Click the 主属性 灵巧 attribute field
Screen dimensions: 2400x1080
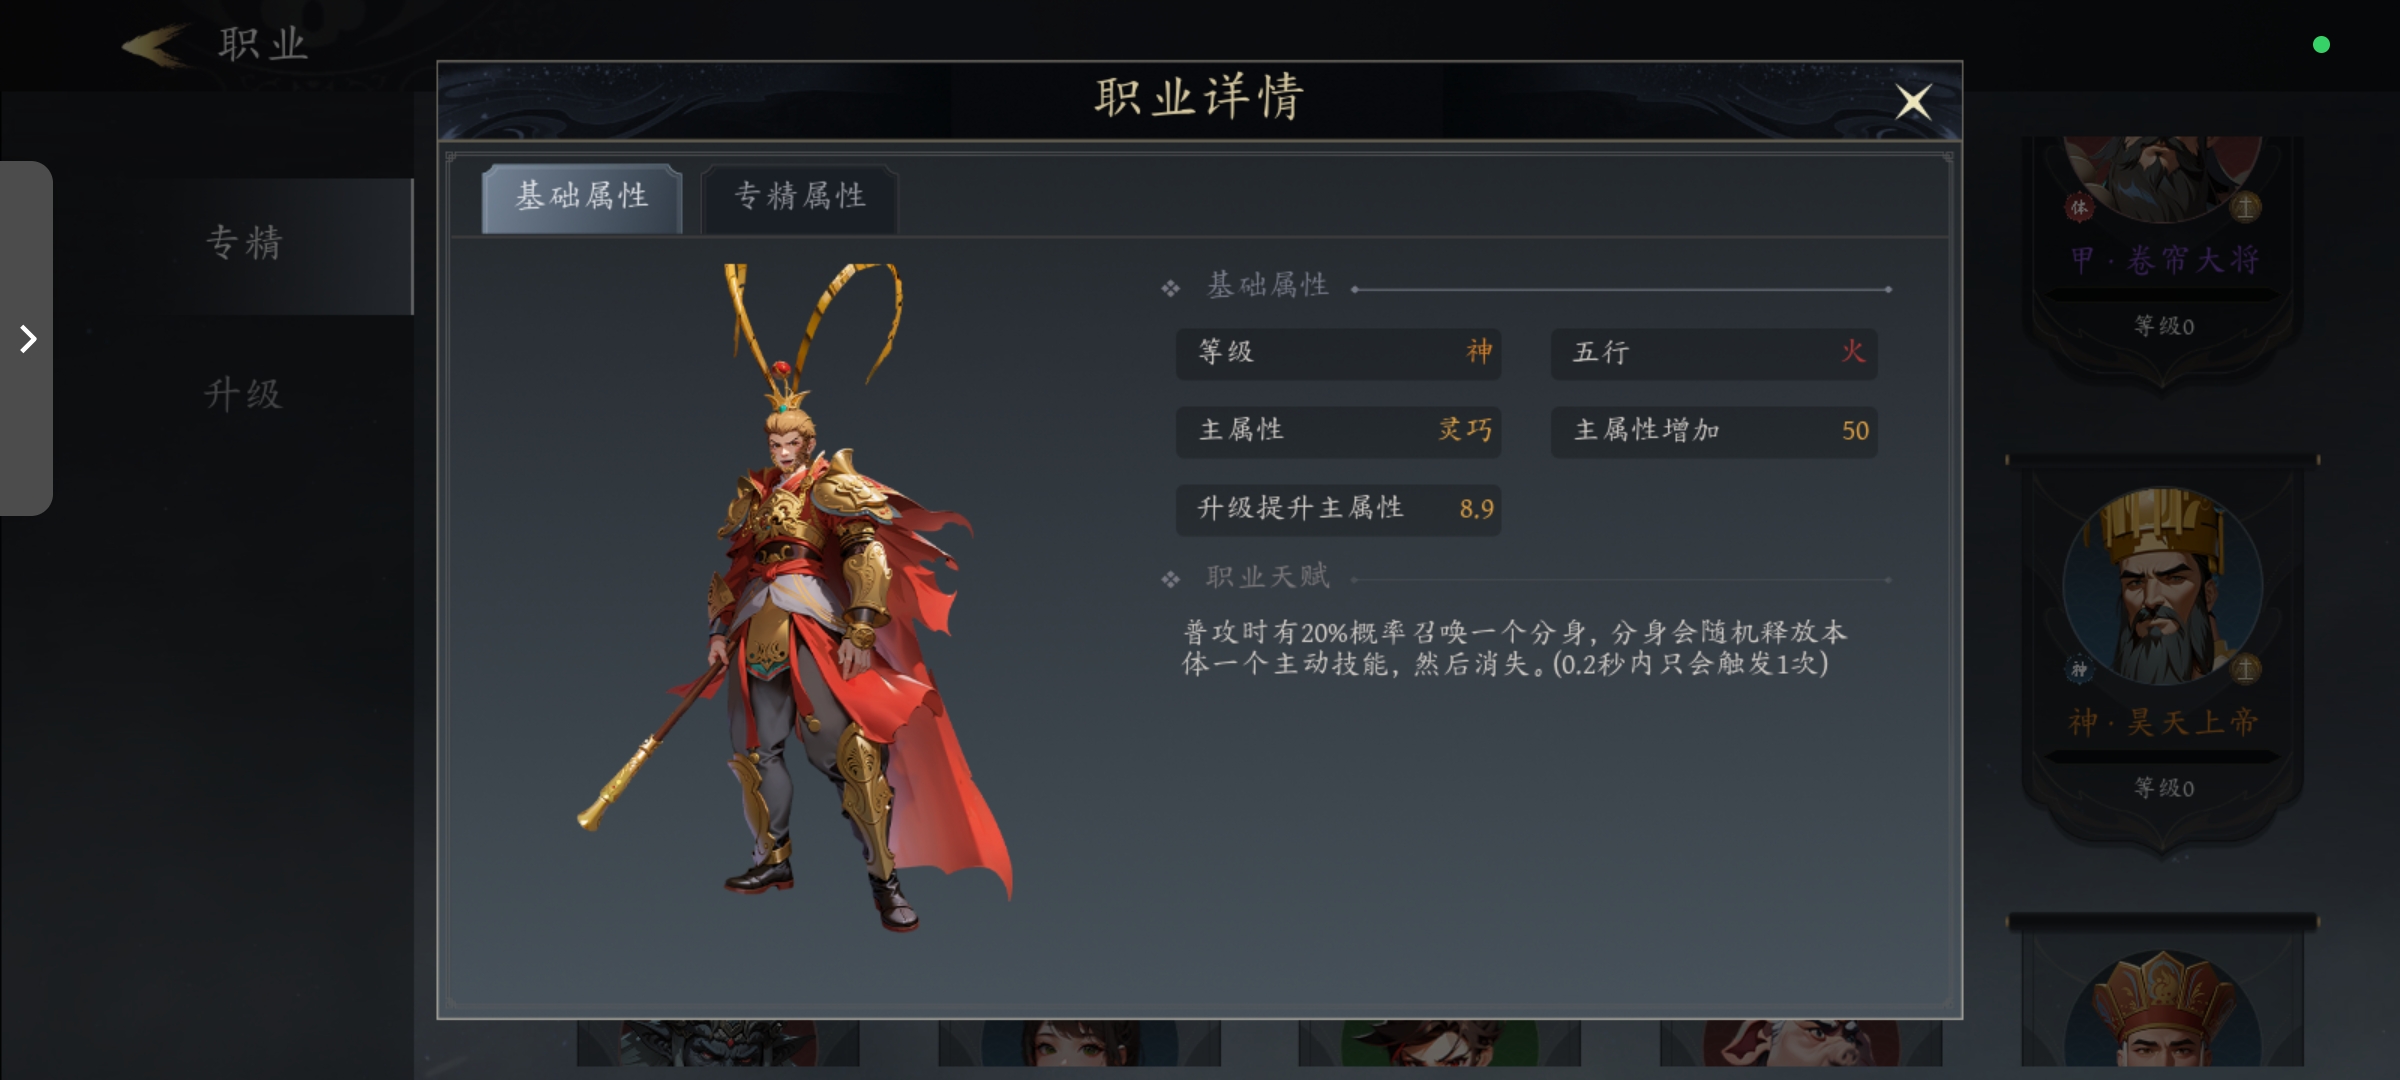1338,431
